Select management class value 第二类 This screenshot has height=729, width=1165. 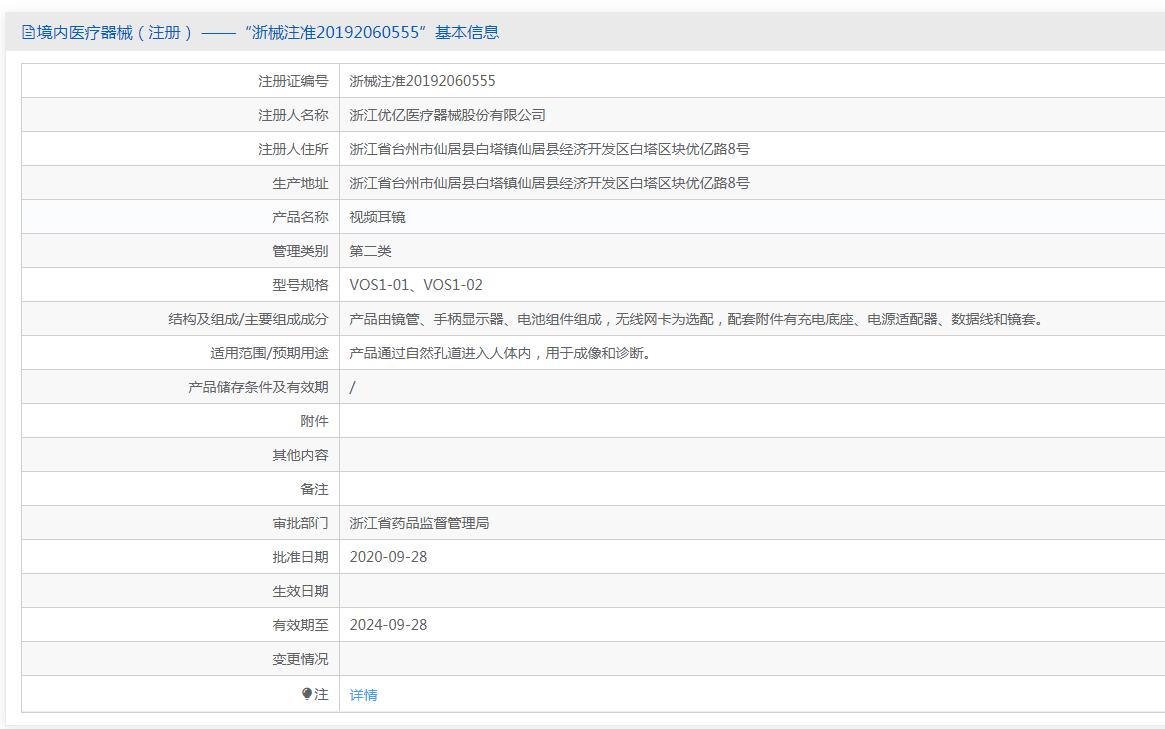click(370, 251)
